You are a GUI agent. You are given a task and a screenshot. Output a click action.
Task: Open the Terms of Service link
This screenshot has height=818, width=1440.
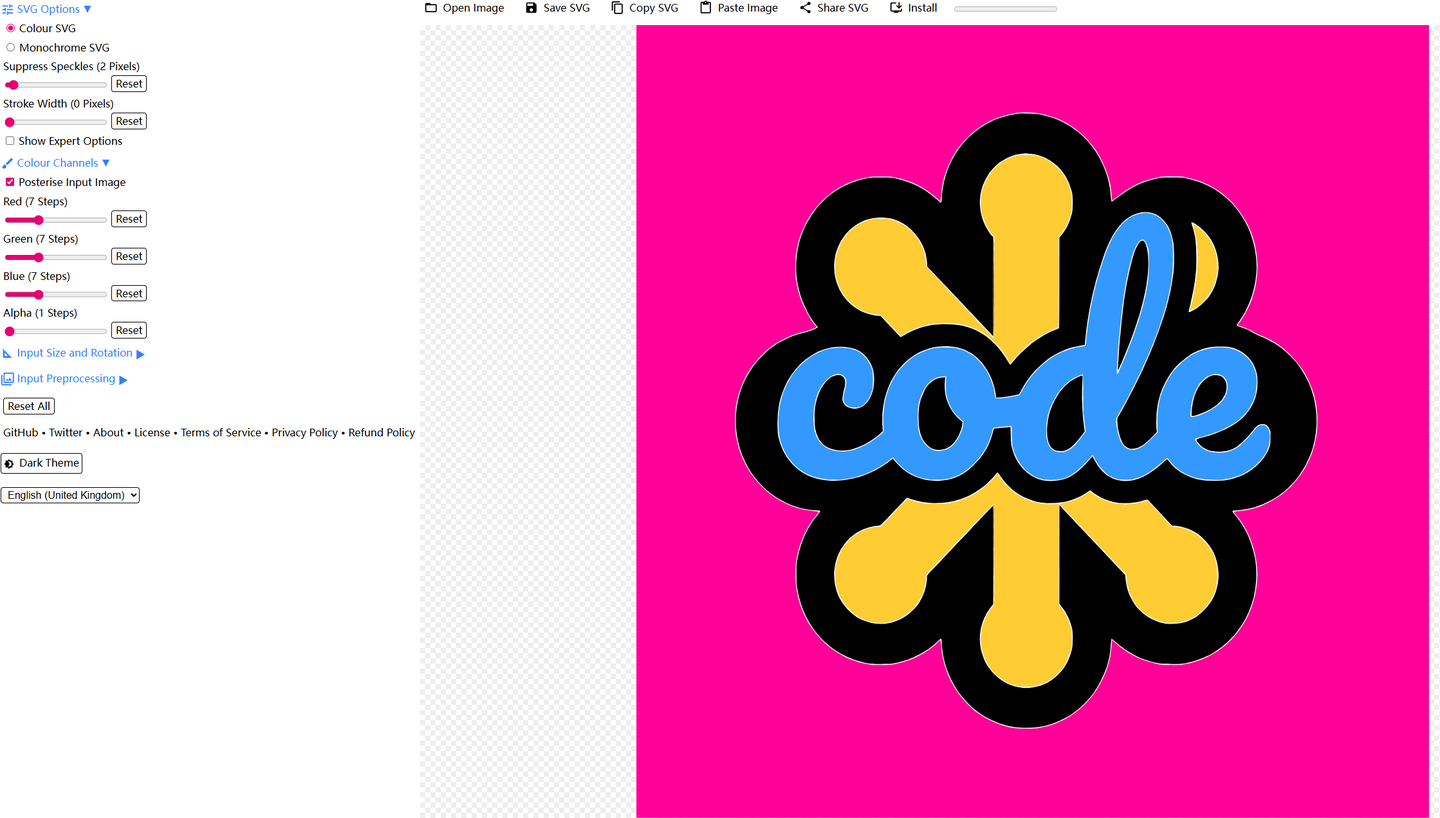coord(221,433)
